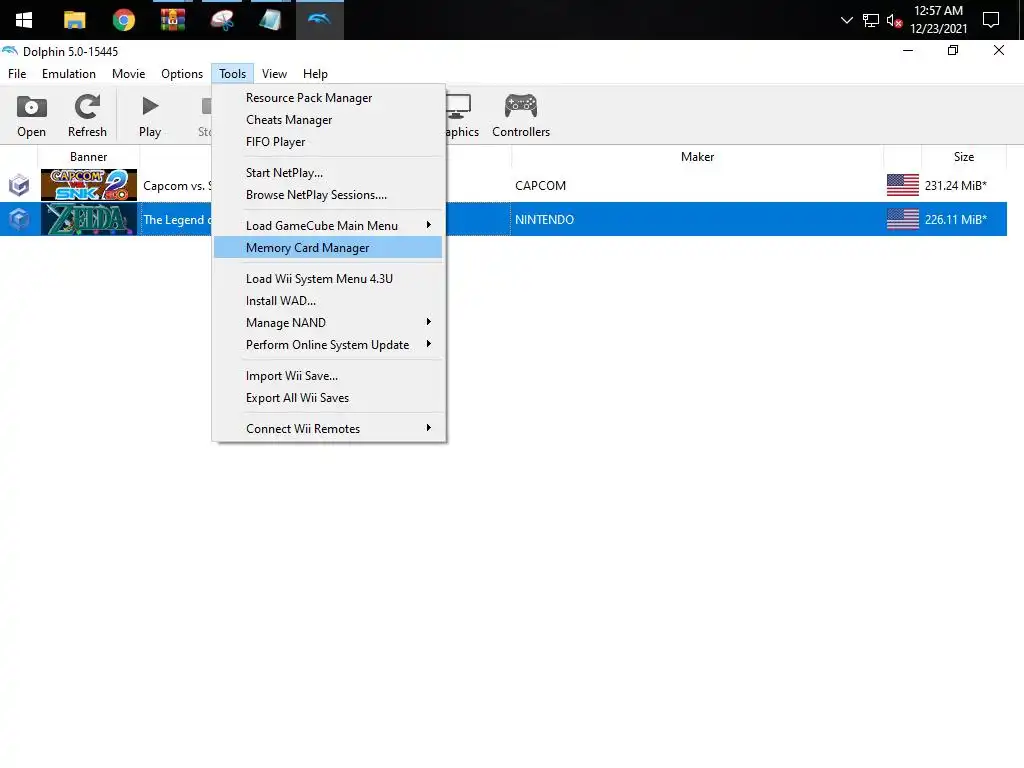Expand Perform Online System Update submenu
Viewport: 1024px width, 768px height.
tap(328, 345)
